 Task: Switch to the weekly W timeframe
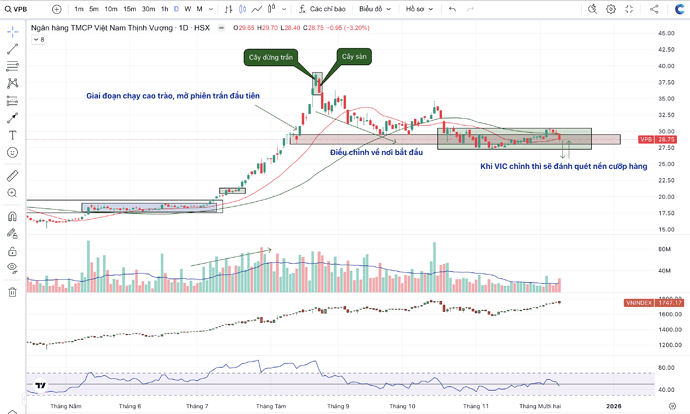point(187,9)
